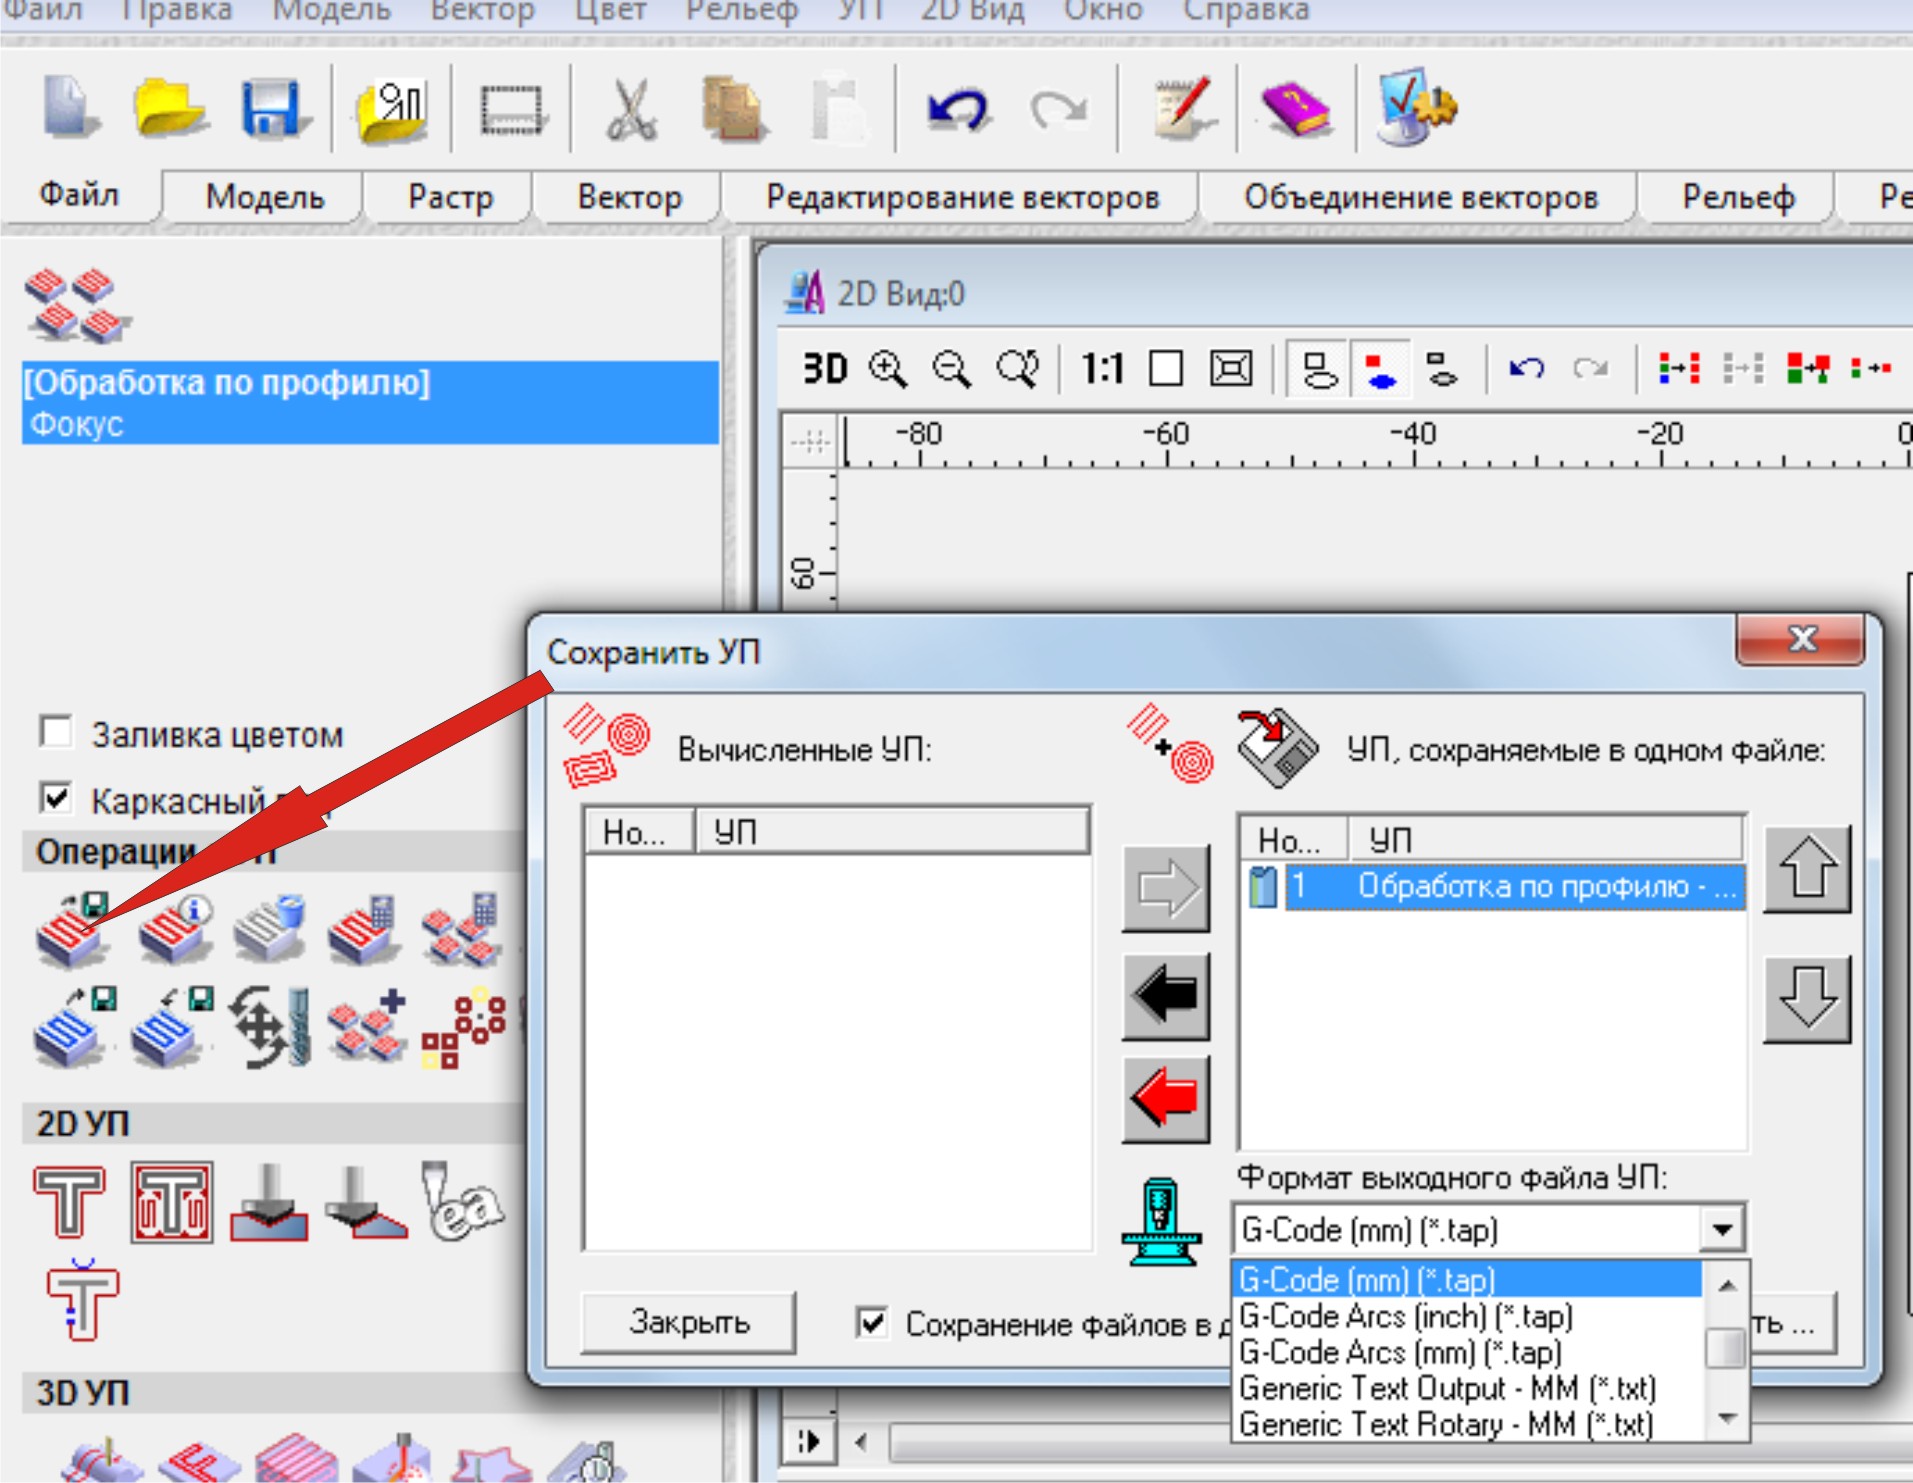
Task: Click the 3D view button
Action: pos(825,369)
